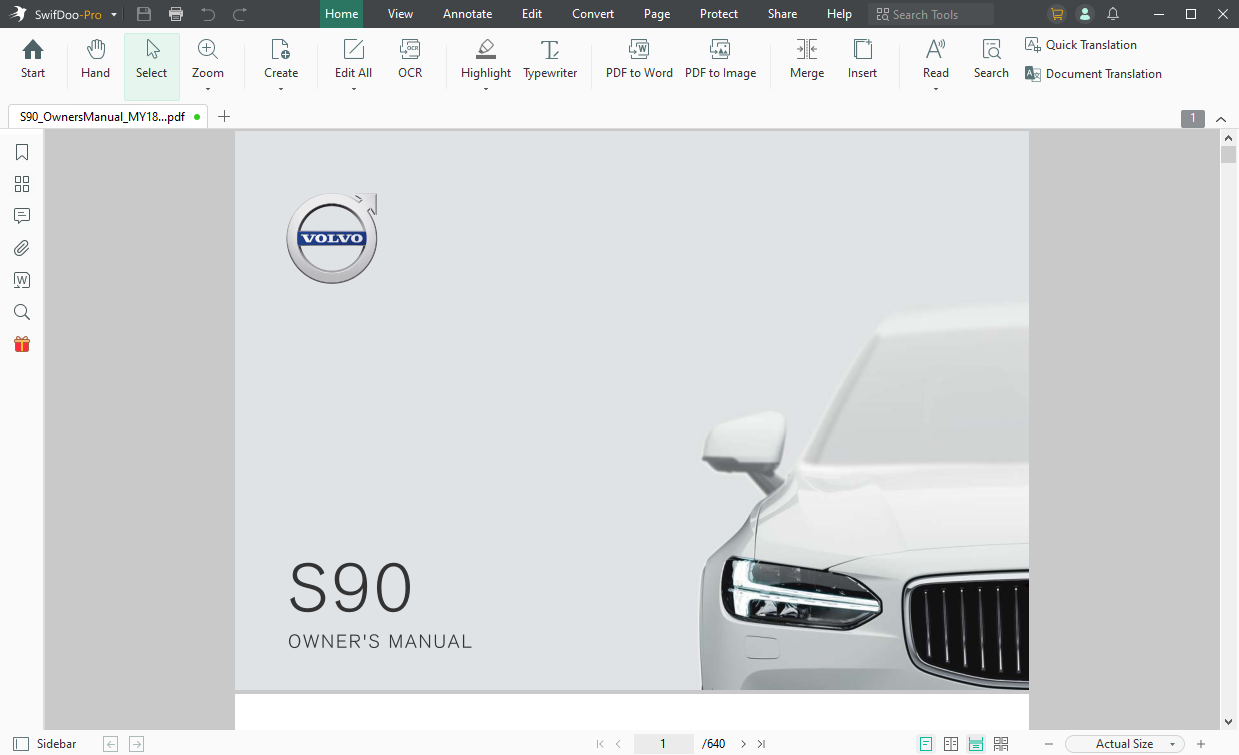
Task: Go to previous view arrow in status bar
Action: 111,744
